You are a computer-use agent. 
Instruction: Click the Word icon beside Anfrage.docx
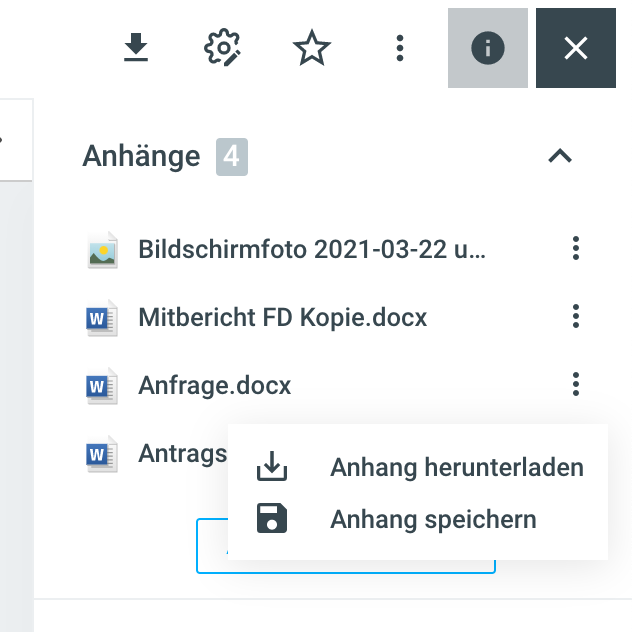pos(102,386)
